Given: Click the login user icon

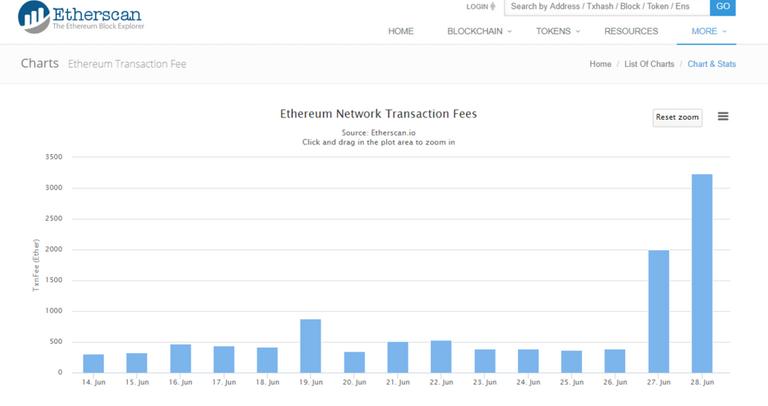Looking at the screenshot, I should 492,7.
